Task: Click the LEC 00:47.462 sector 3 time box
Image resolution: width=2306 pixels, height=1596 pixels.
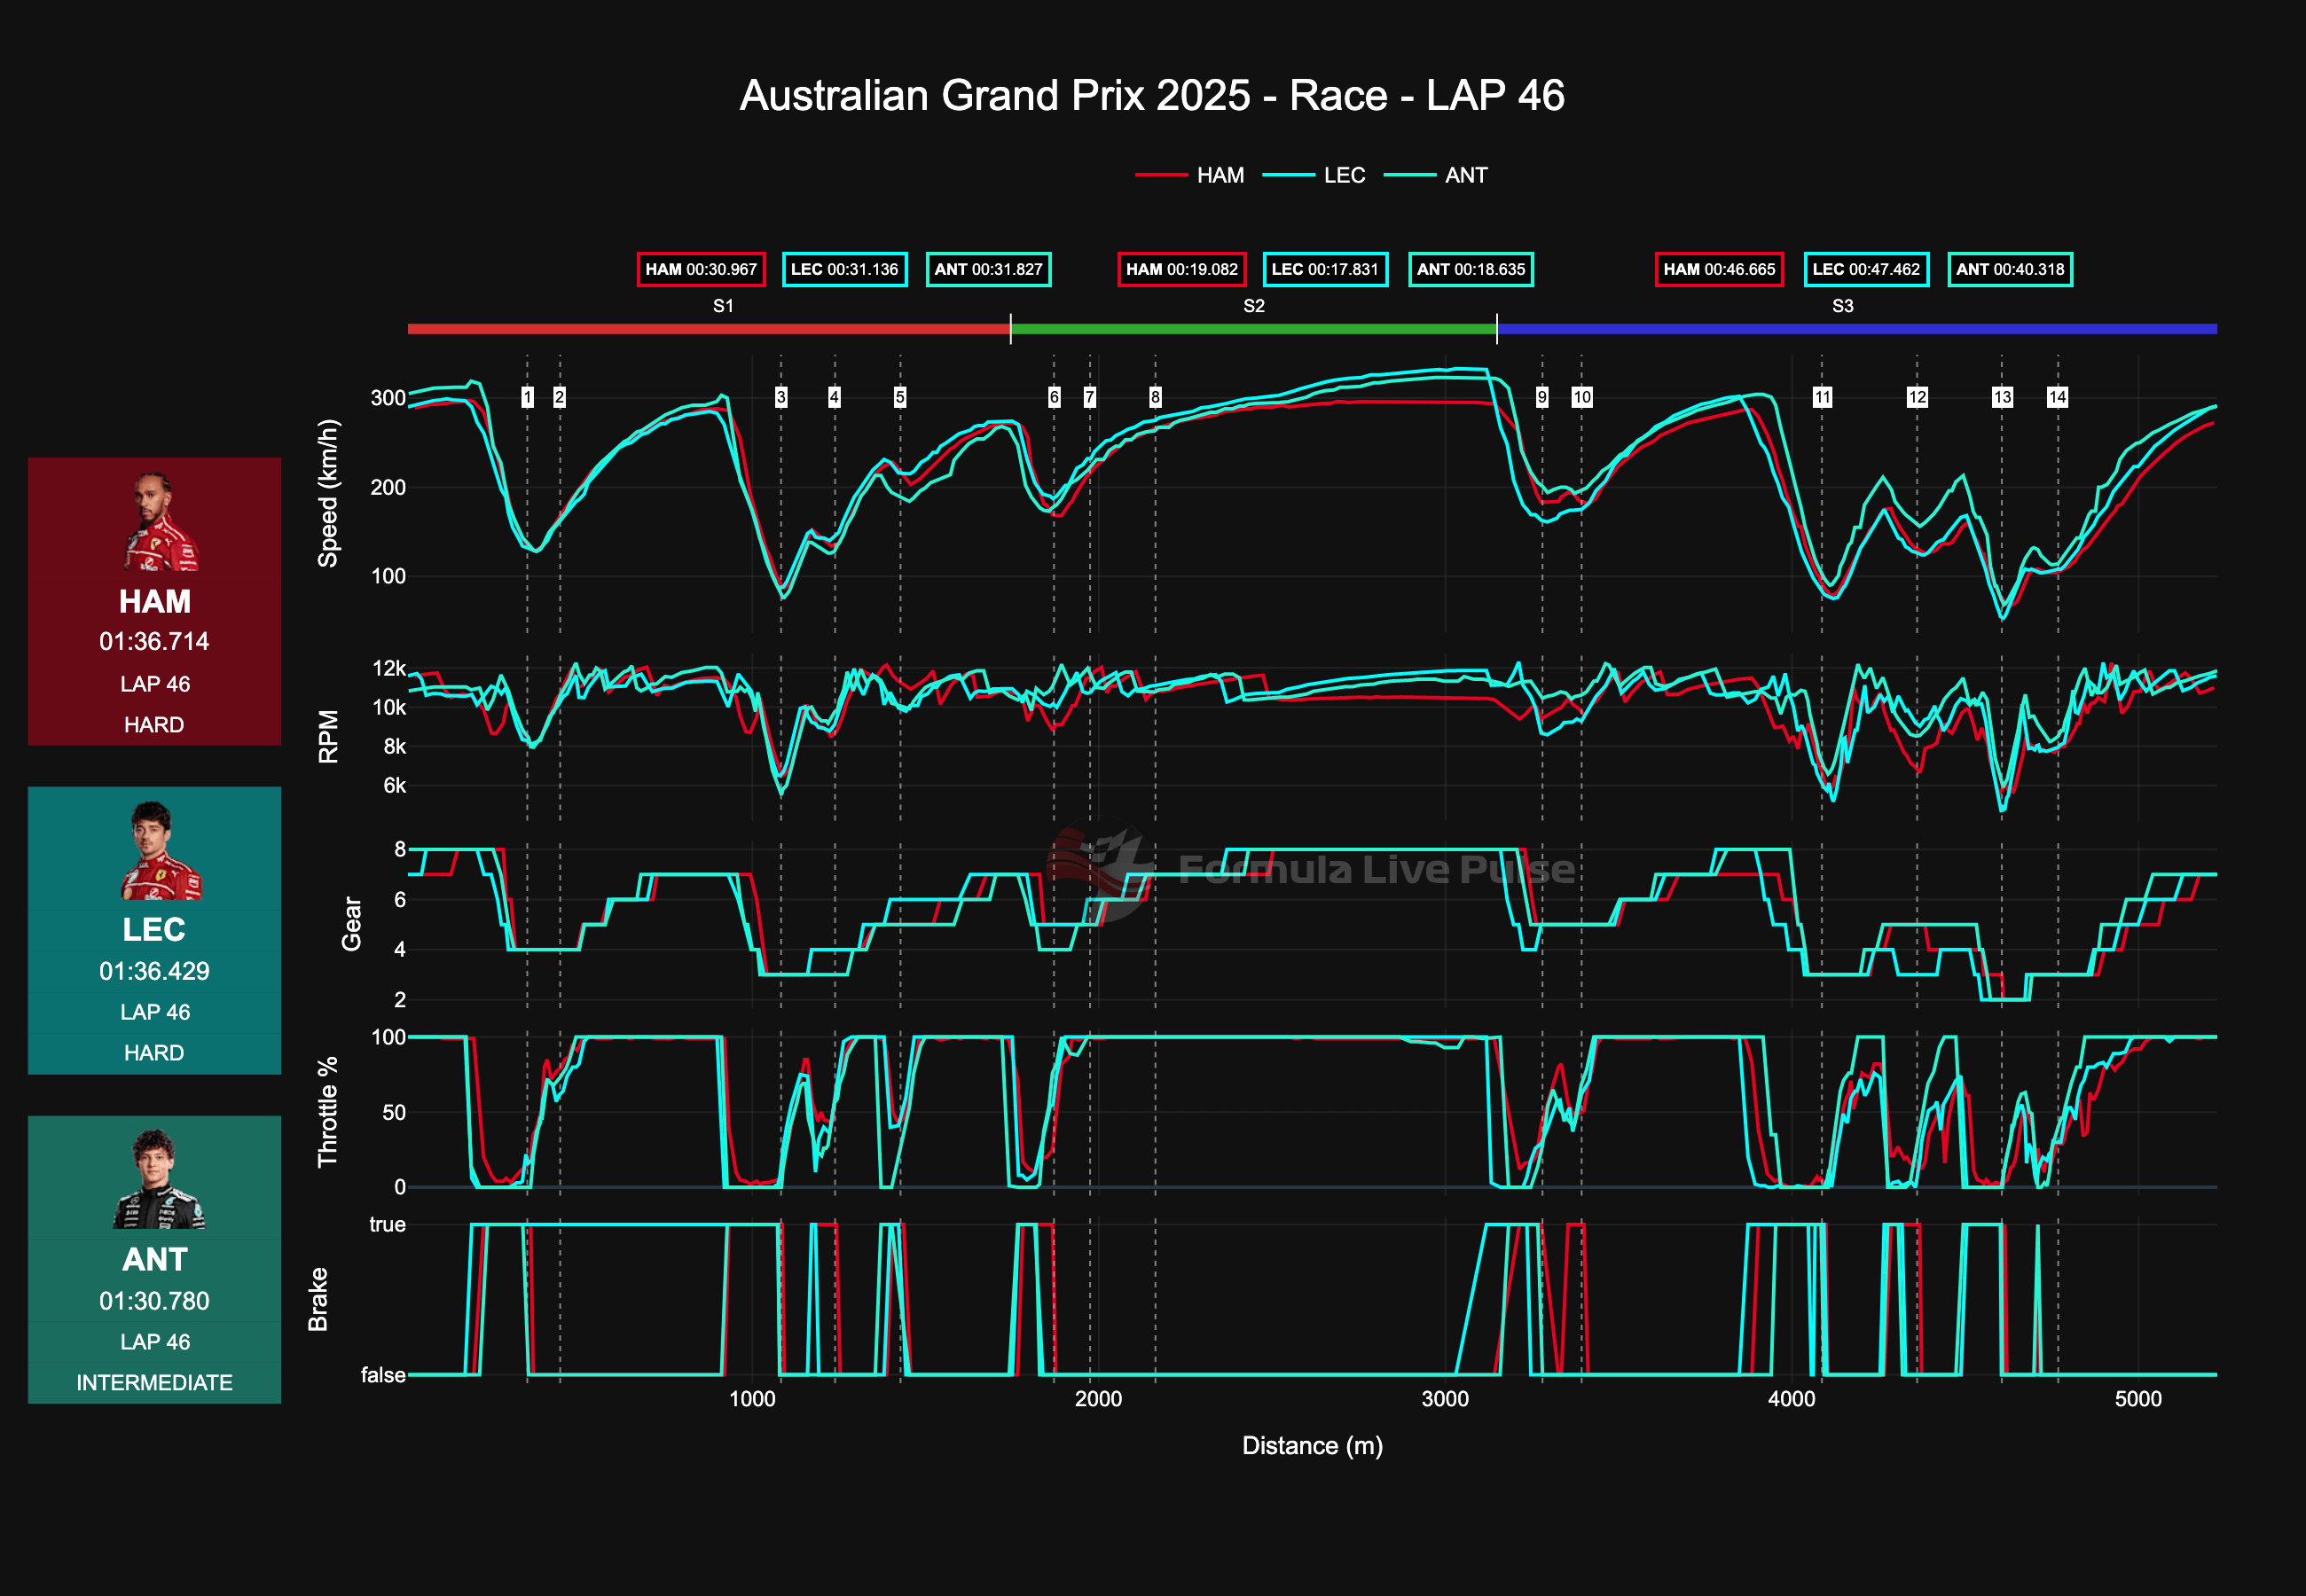Action: pos(1866,269)
